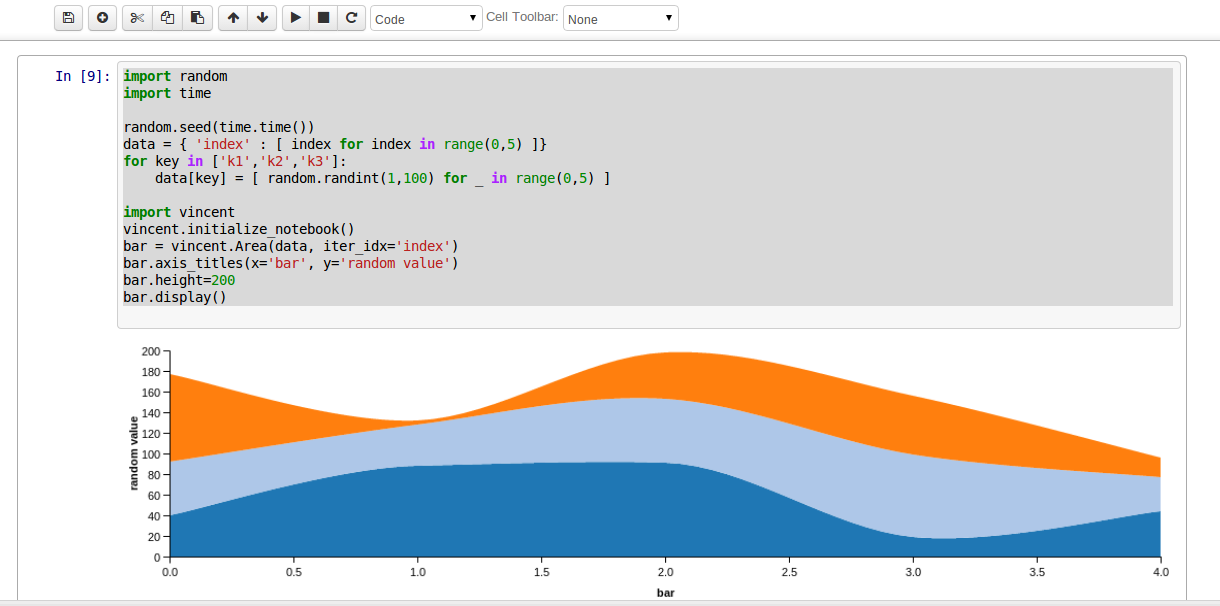Cut the selected cell with scissors icon
1220x606 pixels.
[137, 18]
